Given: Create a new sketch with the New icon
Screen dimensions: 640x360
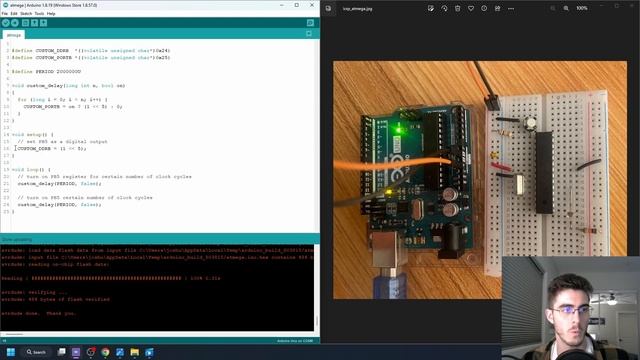Looking at the screenshot, I should pyautogui.click(x=25, y=23).
